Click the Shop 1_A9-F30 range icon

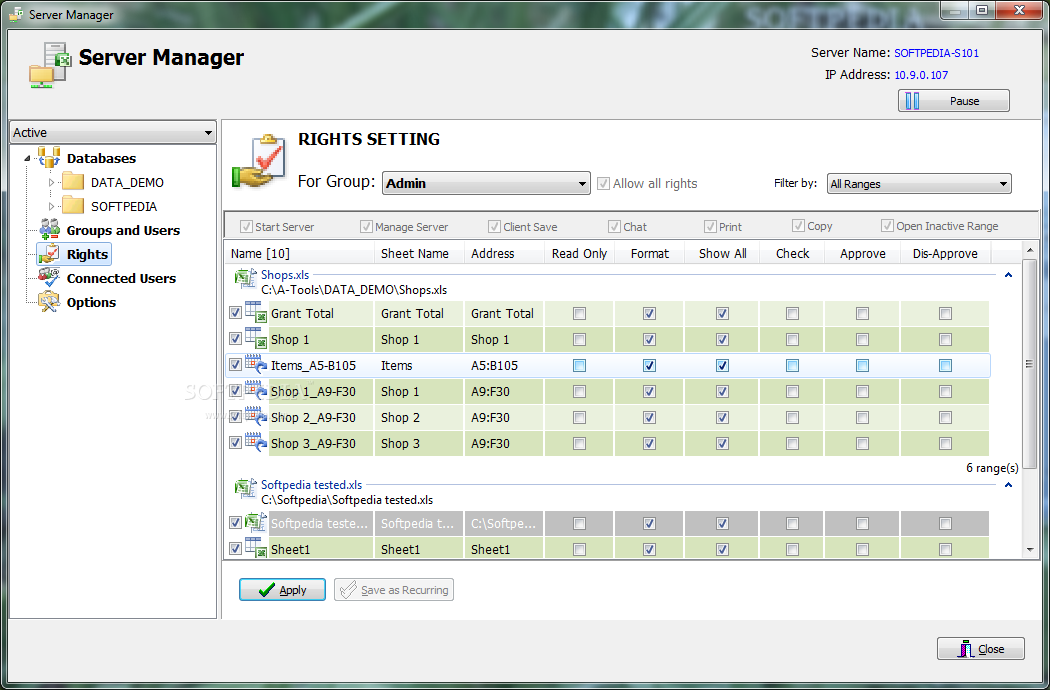[256, 390]
